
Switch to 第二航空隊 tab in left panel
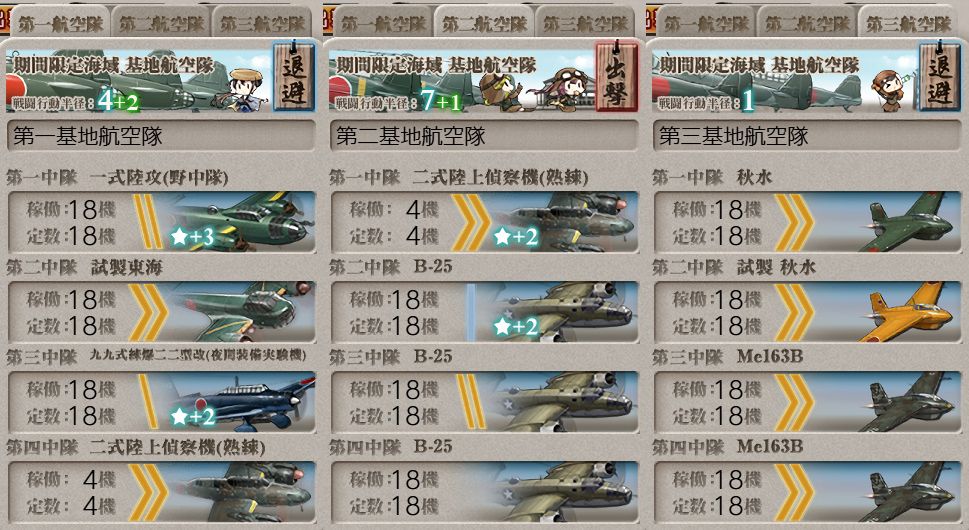point(162,23)
